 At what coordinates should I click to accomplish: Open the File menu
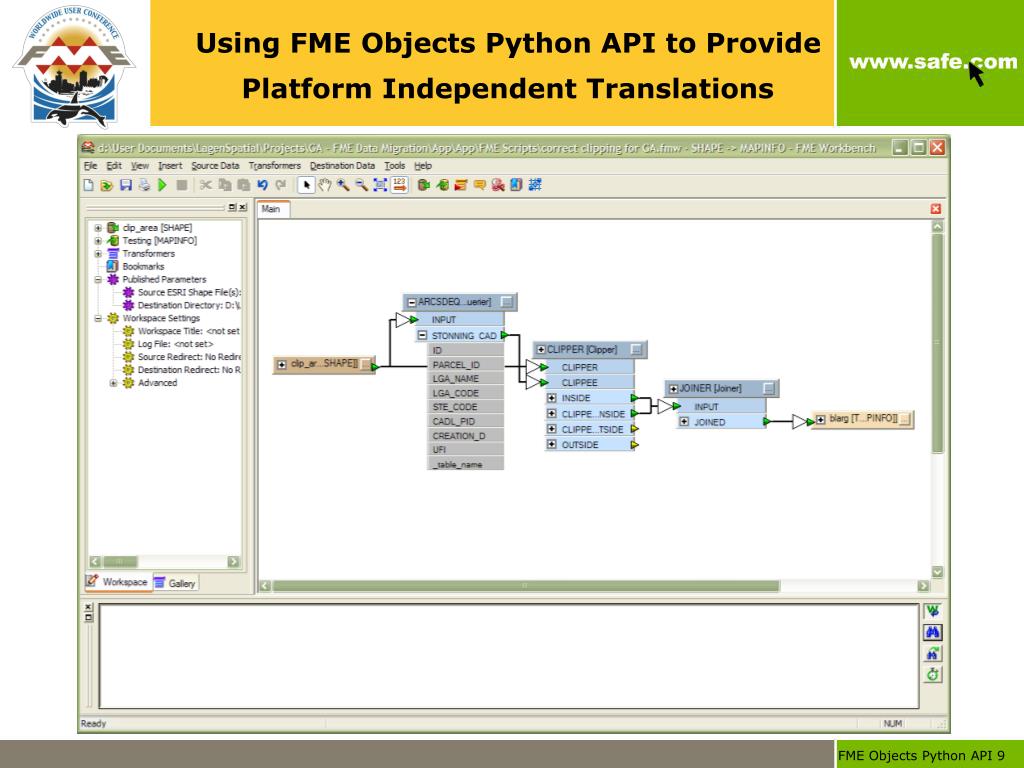click(90, 166)
